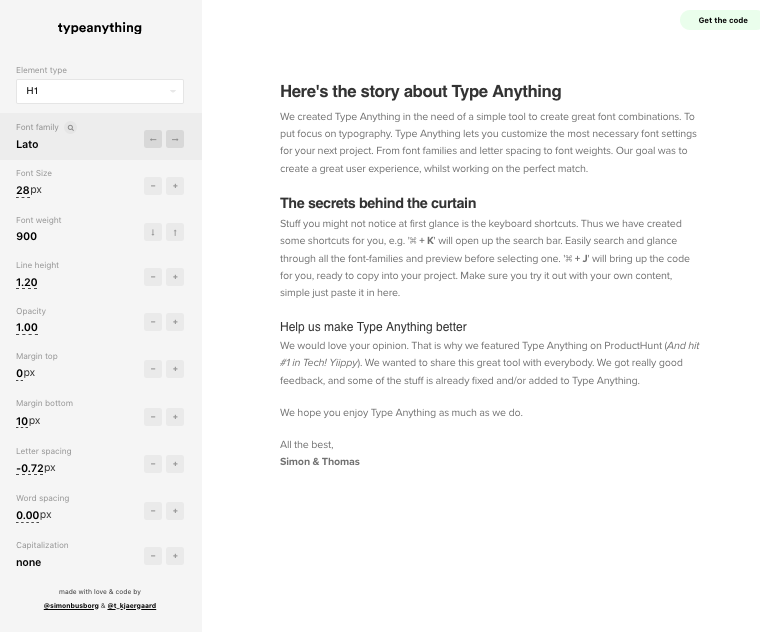Increase margin top with plus button
The width and height of the screenshot is (760, 632).
[175, 369]
